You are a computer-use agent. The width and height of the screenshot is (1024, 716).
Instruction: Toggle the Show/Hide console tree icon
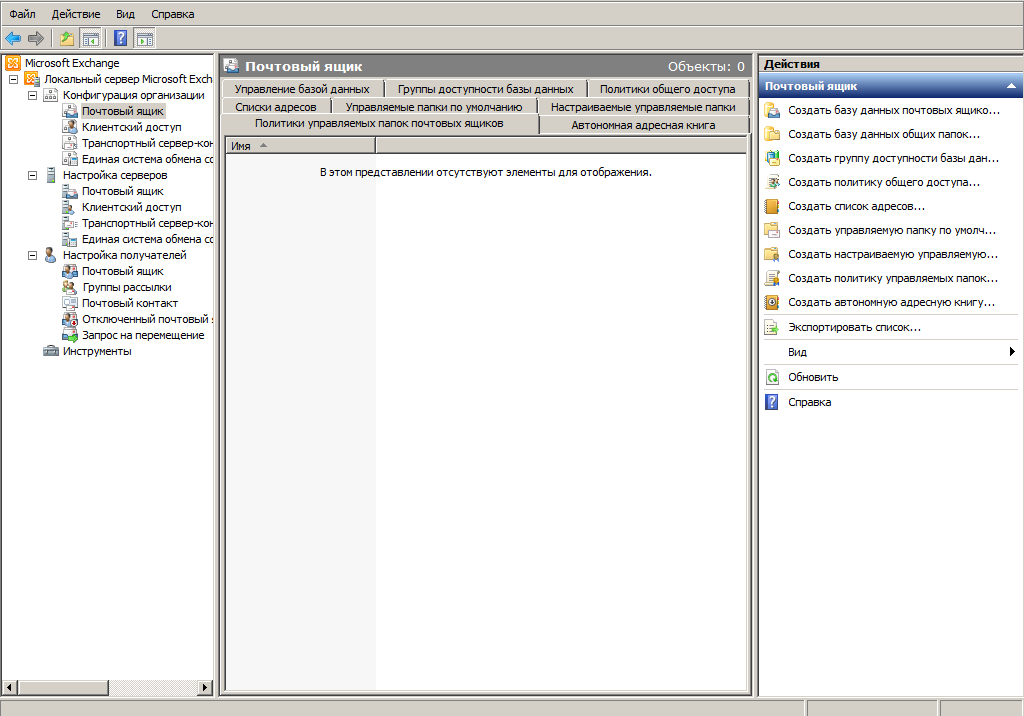tap(91, 39)
